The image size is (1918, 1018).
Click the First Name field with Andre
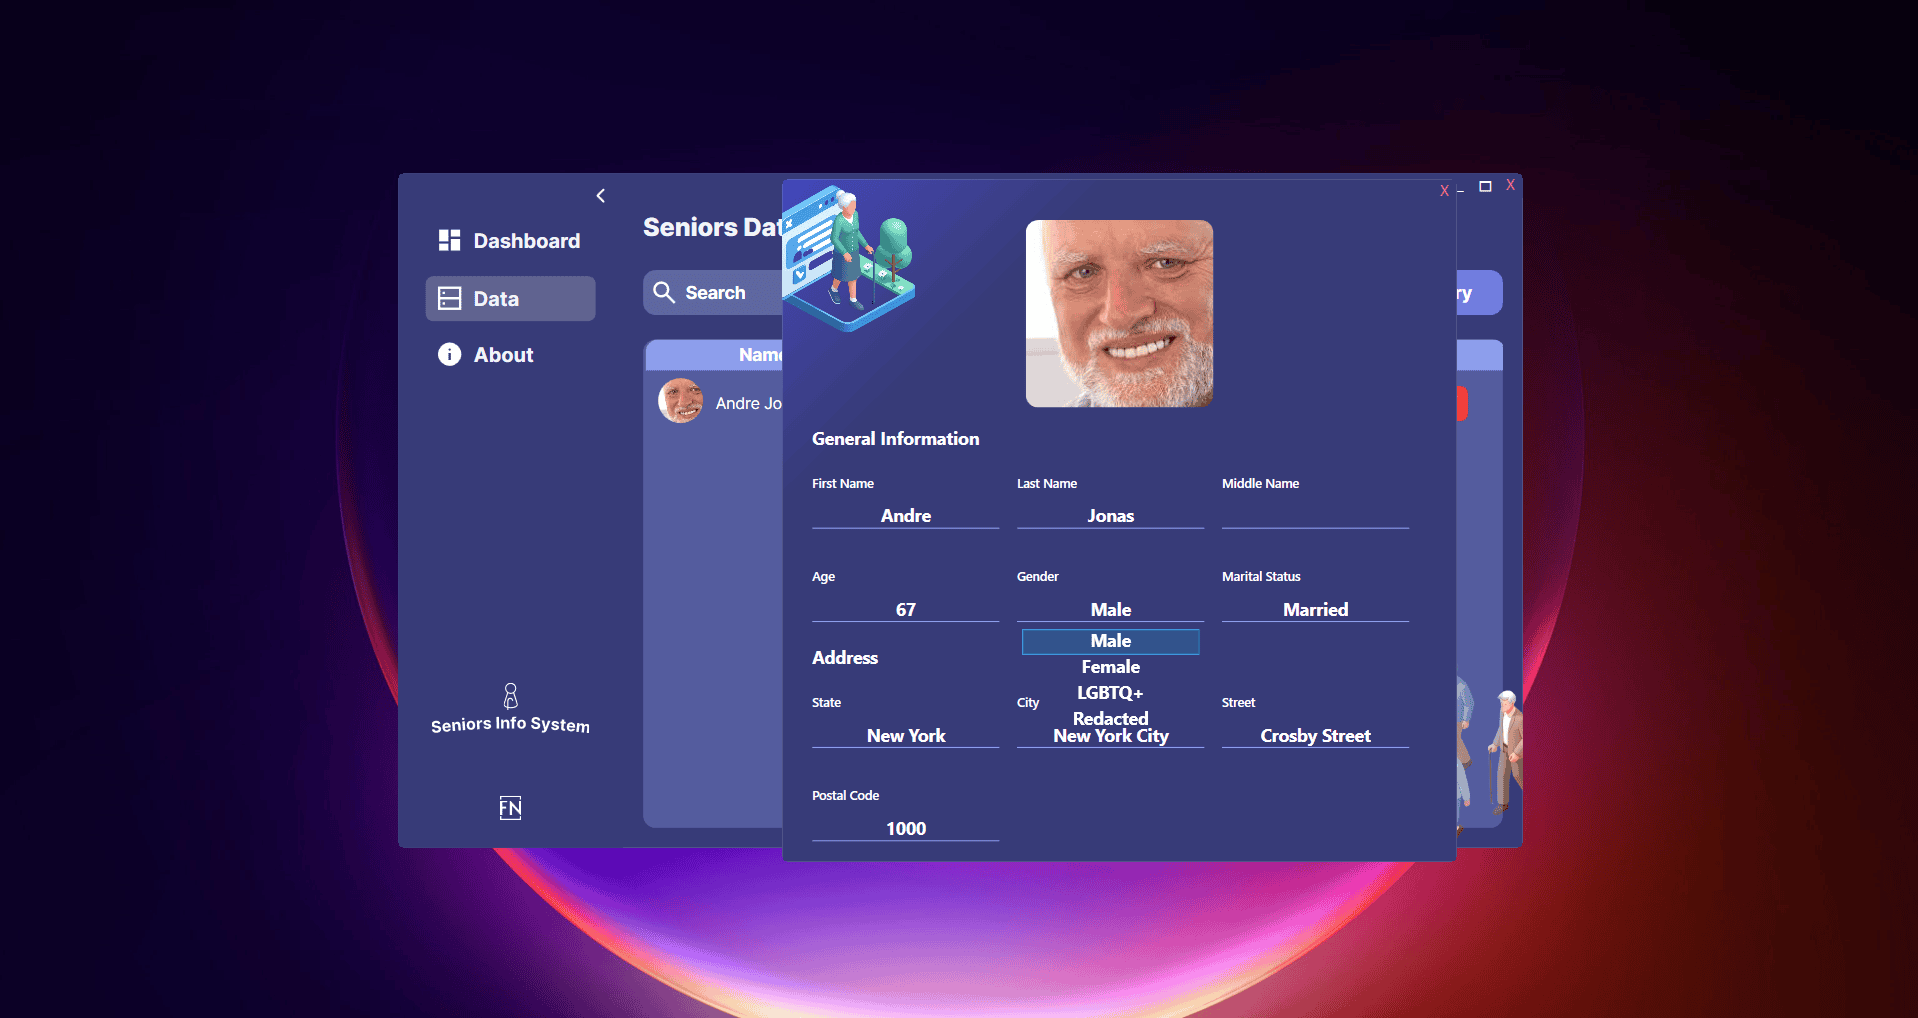coord(905,515)
